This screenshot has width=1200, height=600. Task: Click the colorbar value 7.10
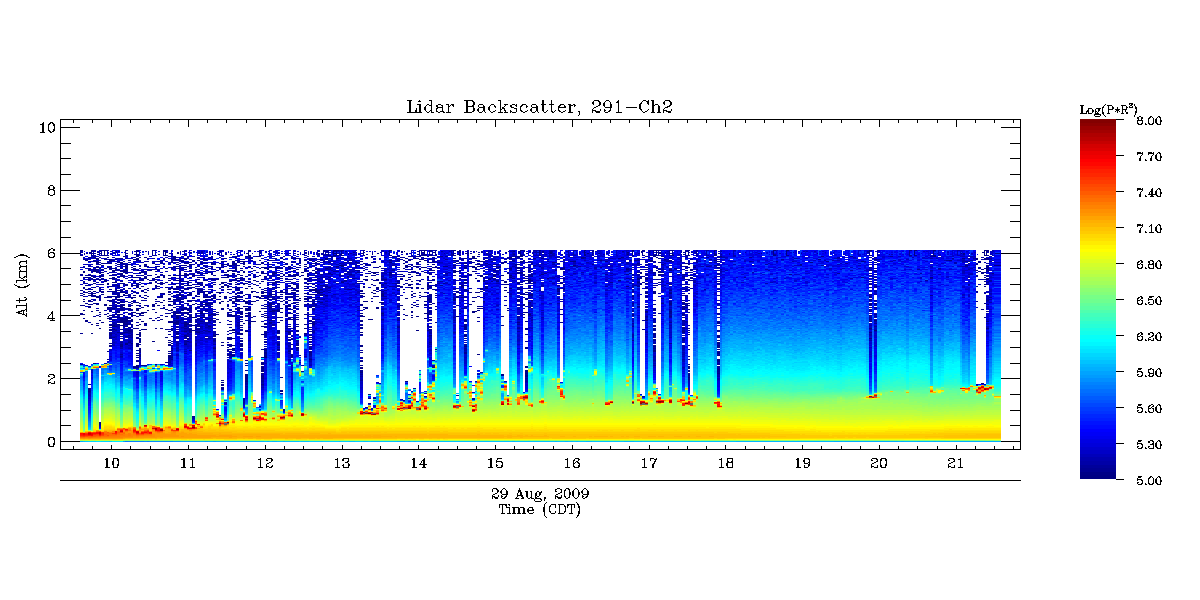1149,229
